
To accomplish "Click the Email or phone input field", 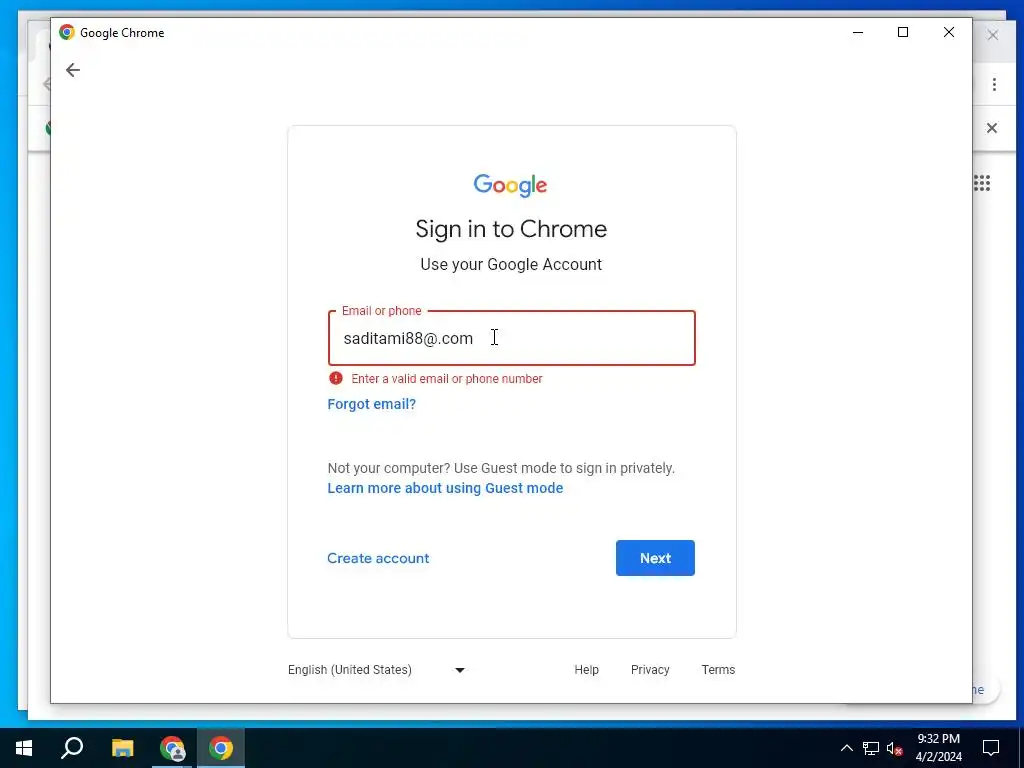I will (511, 338).
